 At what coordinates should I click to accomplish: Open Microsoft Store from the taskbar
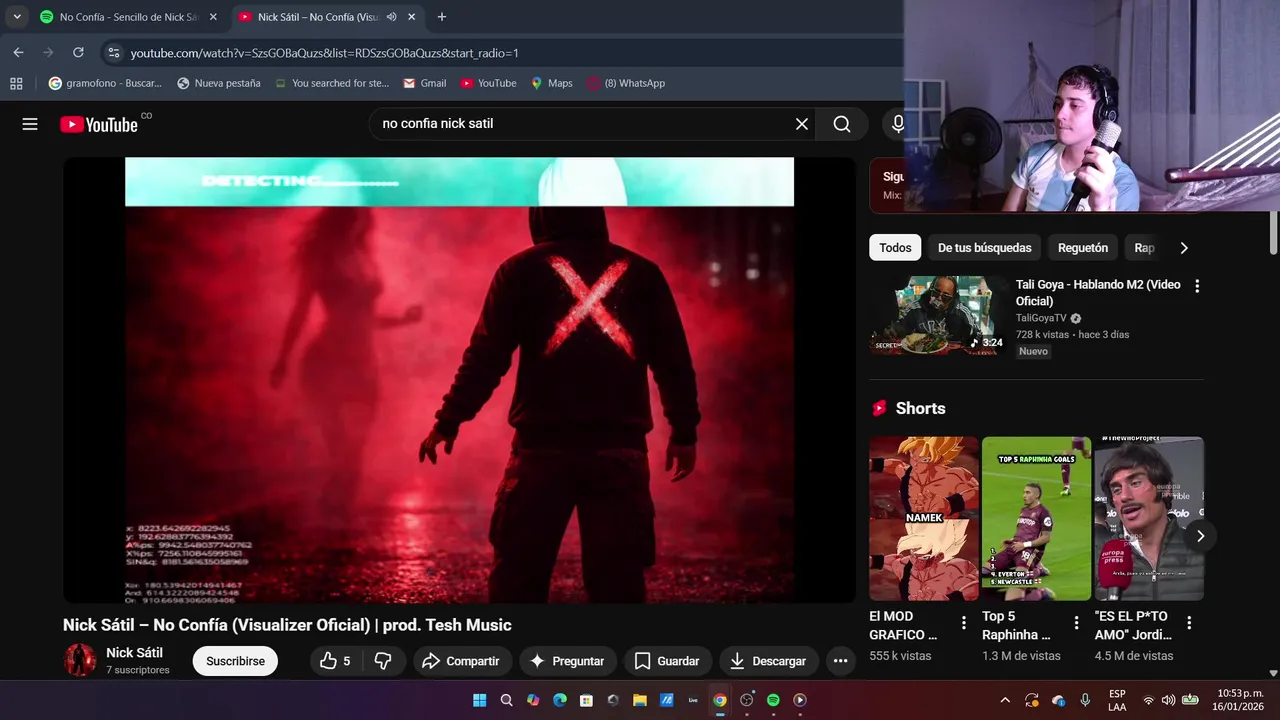coord(586,700)
